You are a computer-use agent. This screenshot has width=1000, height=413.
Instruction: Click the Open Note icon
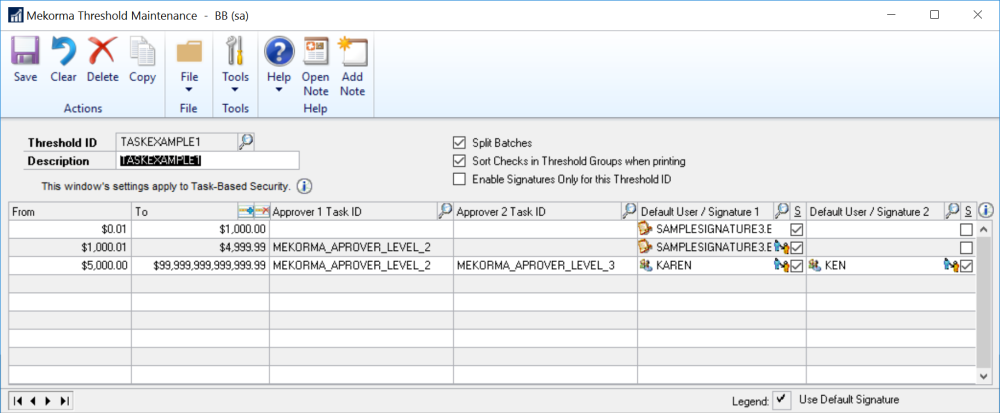click(x=316, y=52)
